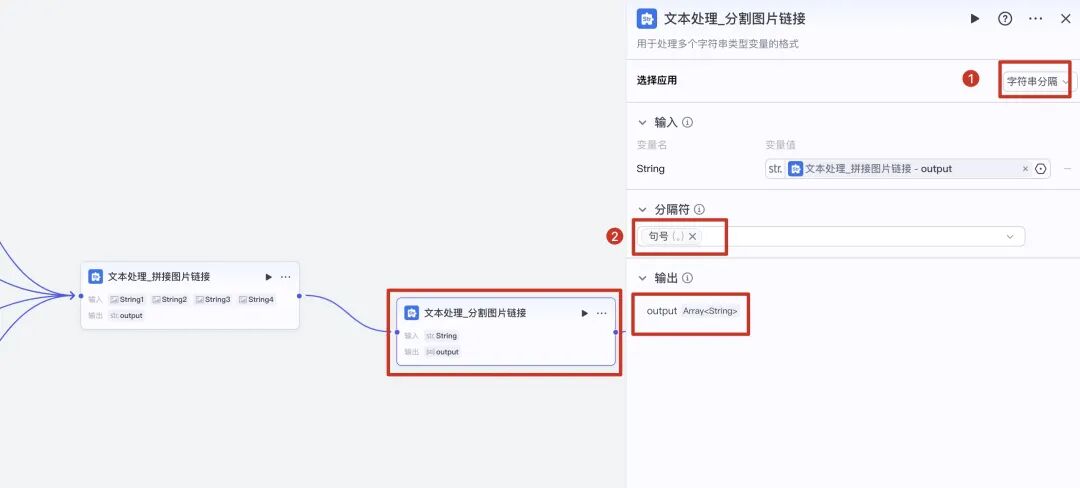Show info tooltip next to 分隔符

click(x=699, y=209)
